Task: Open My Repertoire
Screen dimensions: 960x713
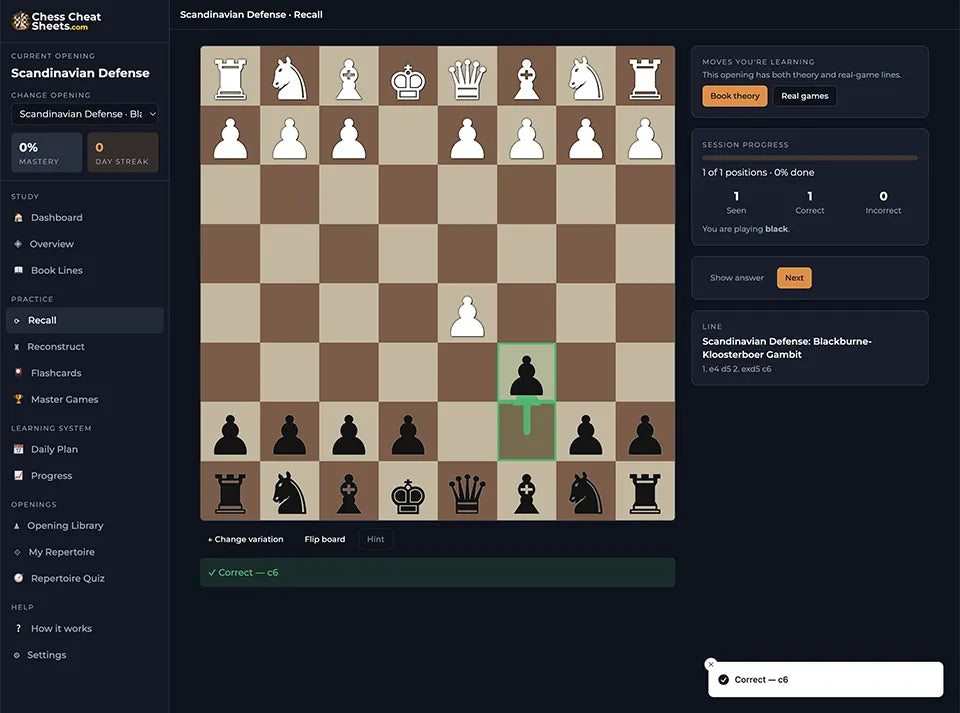Action: click(x=84, y=552)
